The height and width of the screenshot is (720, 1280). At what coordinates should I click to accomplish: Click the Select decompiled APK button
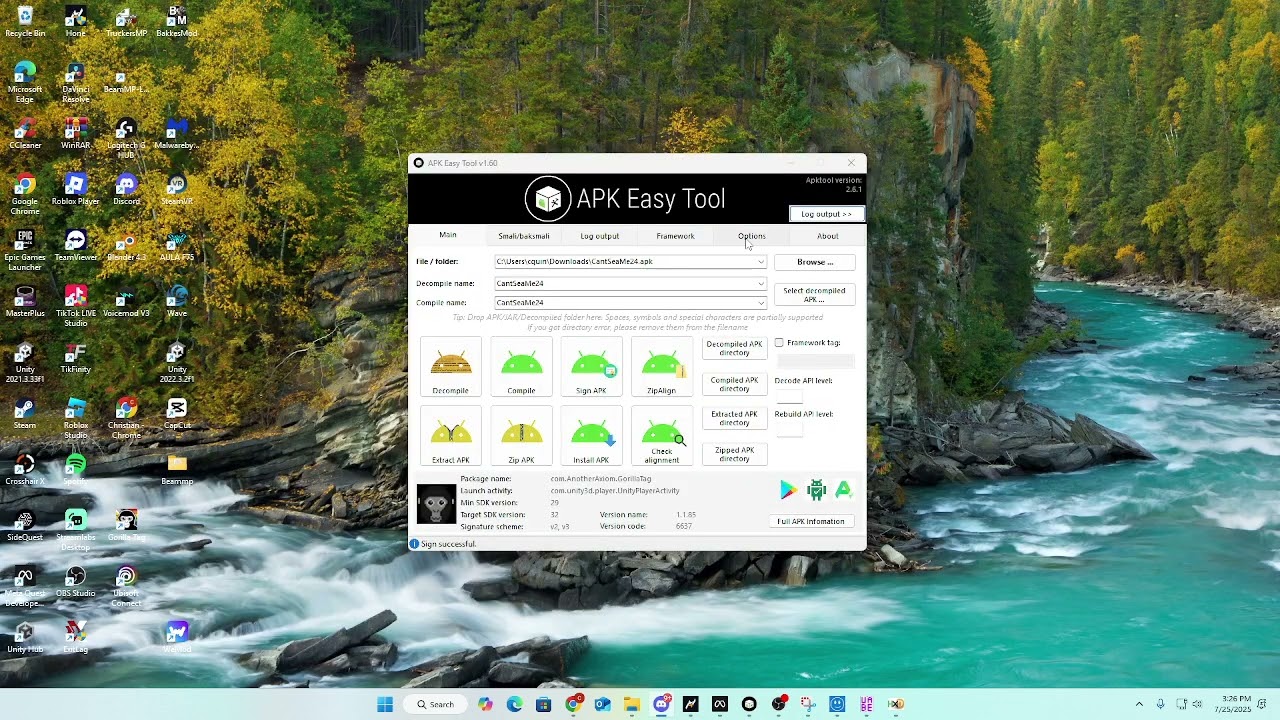tap(814, 295)
